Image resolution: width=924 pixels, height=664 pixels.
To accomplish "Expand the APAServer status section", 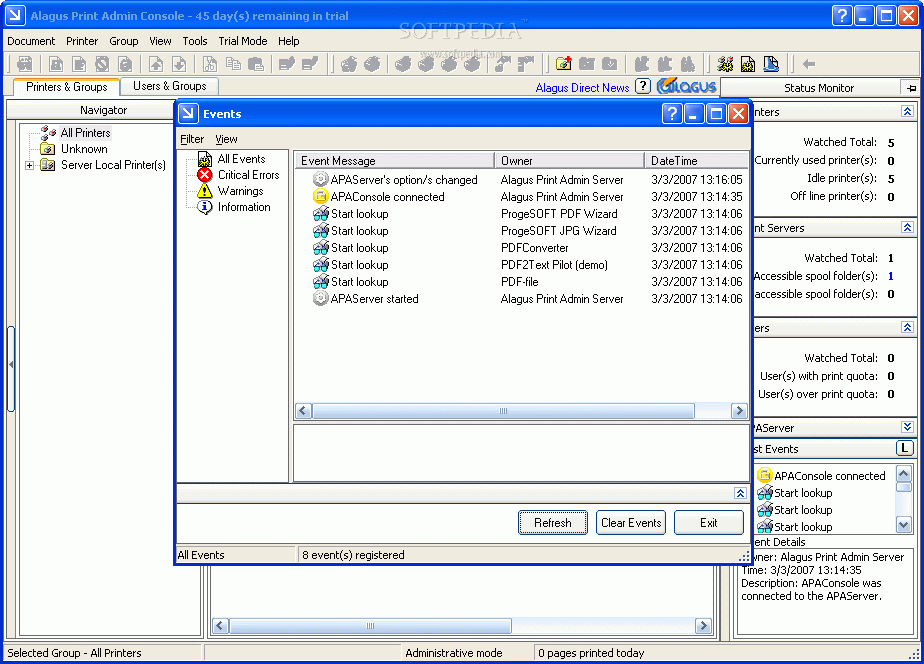I will point(908,427).
